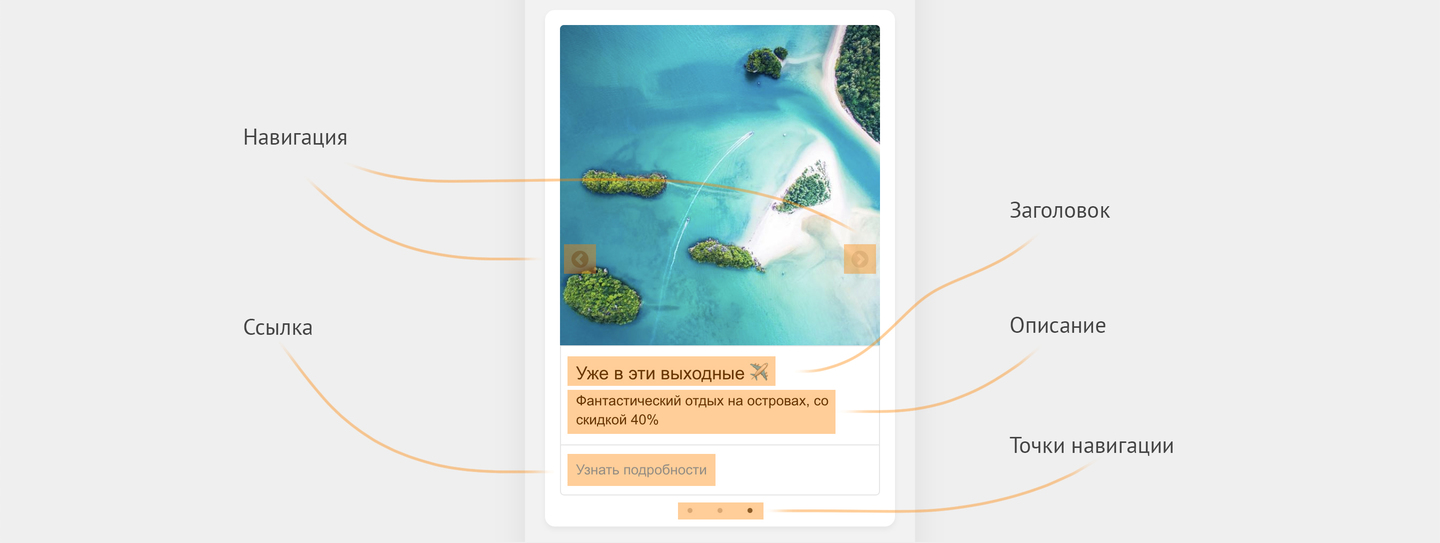
Task: Select the second navigation dot
Action: pyautogui.click(x=720, y=511)
